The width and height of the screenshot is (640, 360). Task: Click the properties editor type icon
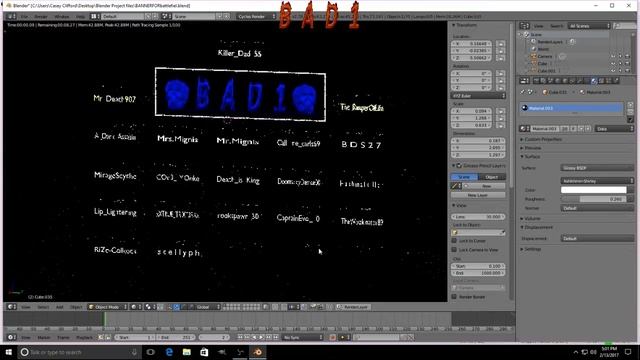point(524,81)
